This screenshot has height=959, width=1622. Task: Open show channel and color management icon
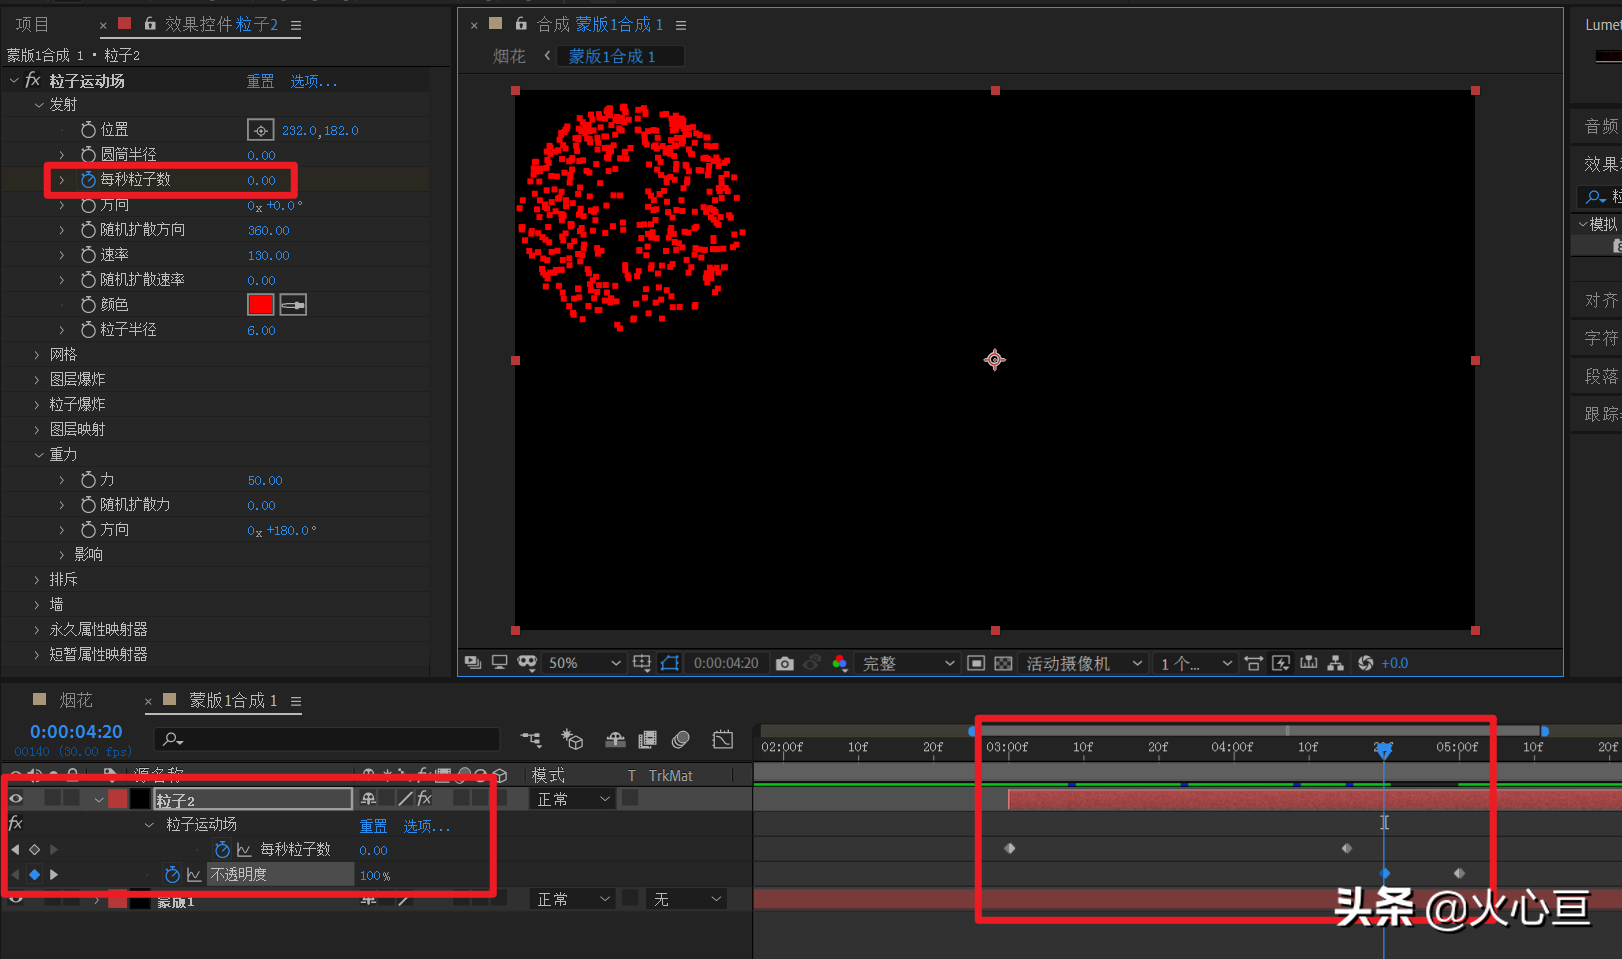[839, 663]
